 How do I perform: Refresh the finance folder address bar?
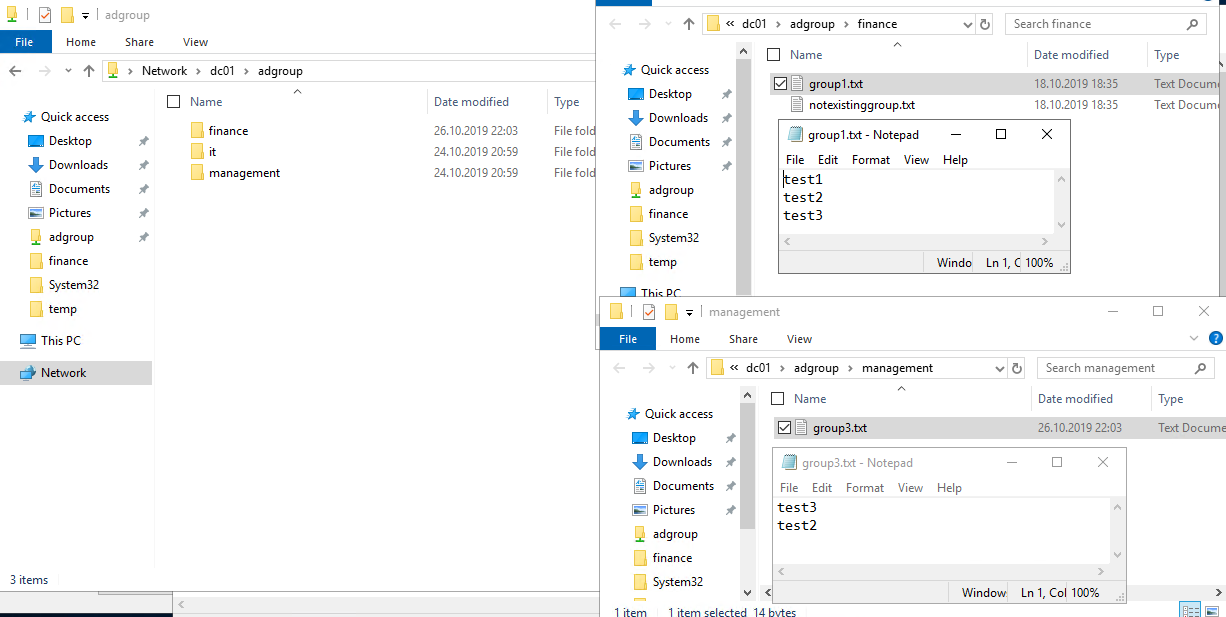(x=985, y=24)
